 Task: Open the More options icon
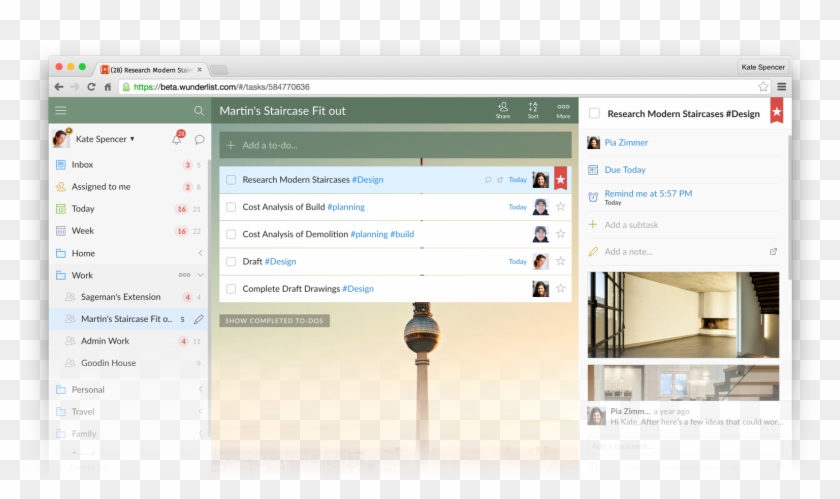(563, 110)
